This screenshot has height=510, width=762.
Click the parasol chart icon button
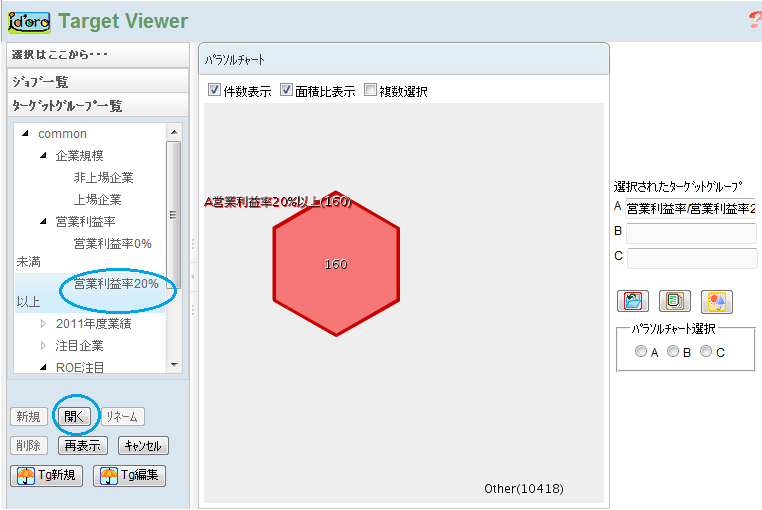pyautogui.click(x=716, y=300)
